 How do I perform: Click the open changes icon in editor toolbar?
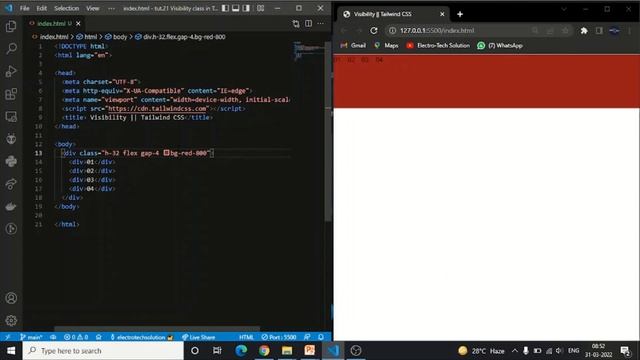(296, 24)
